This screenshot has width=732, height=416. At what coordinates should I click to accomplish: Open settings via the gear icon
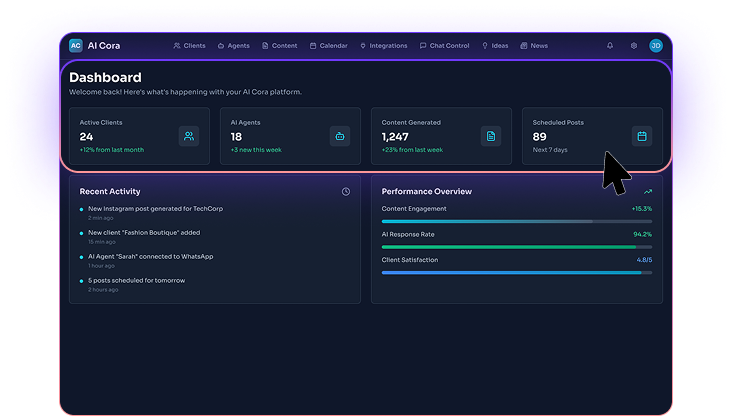coord(633,45)
